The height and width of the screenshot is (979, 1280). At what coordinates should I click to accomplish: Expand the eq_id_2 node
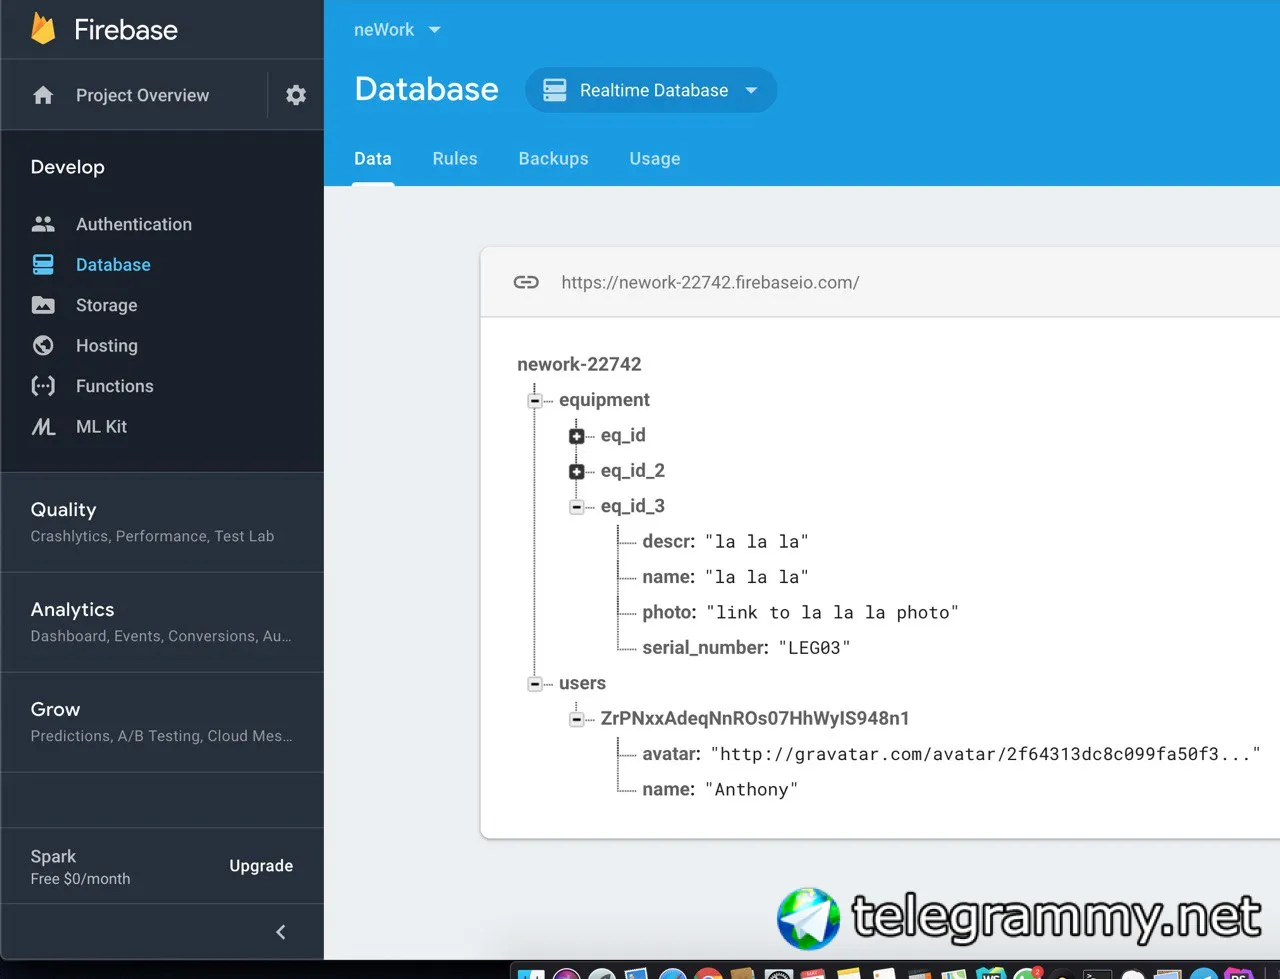click(x=576, y=471)
